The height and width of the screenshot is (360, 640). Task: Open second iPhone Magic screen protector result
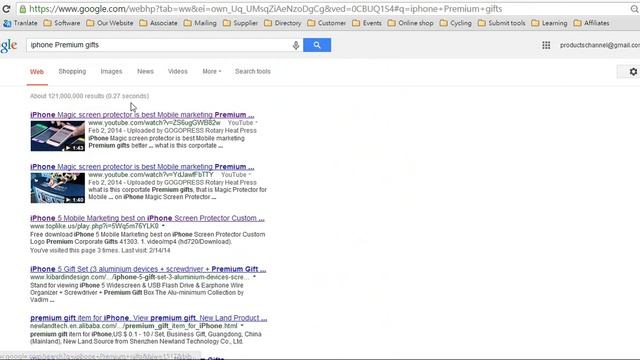pos(142,167)
